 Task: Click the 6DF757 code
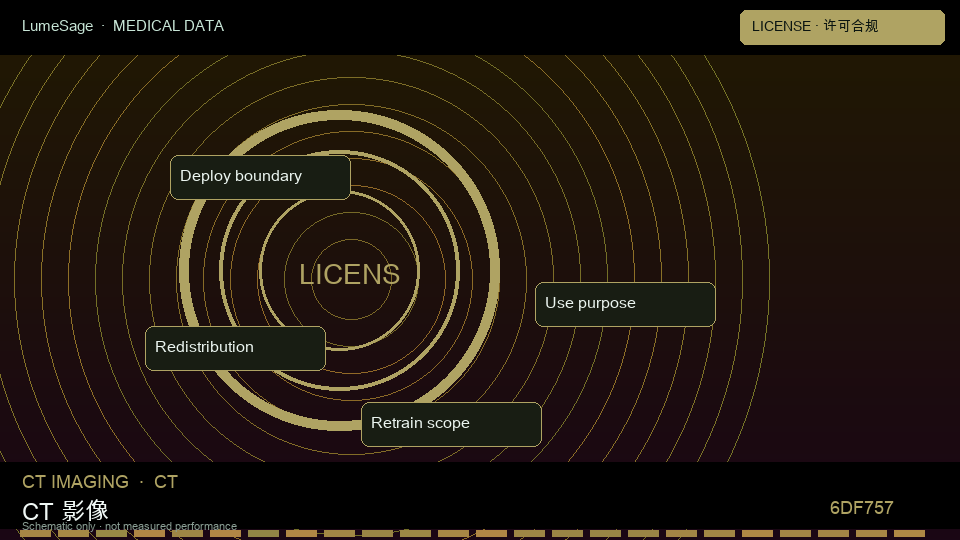[x=861, y=508]
